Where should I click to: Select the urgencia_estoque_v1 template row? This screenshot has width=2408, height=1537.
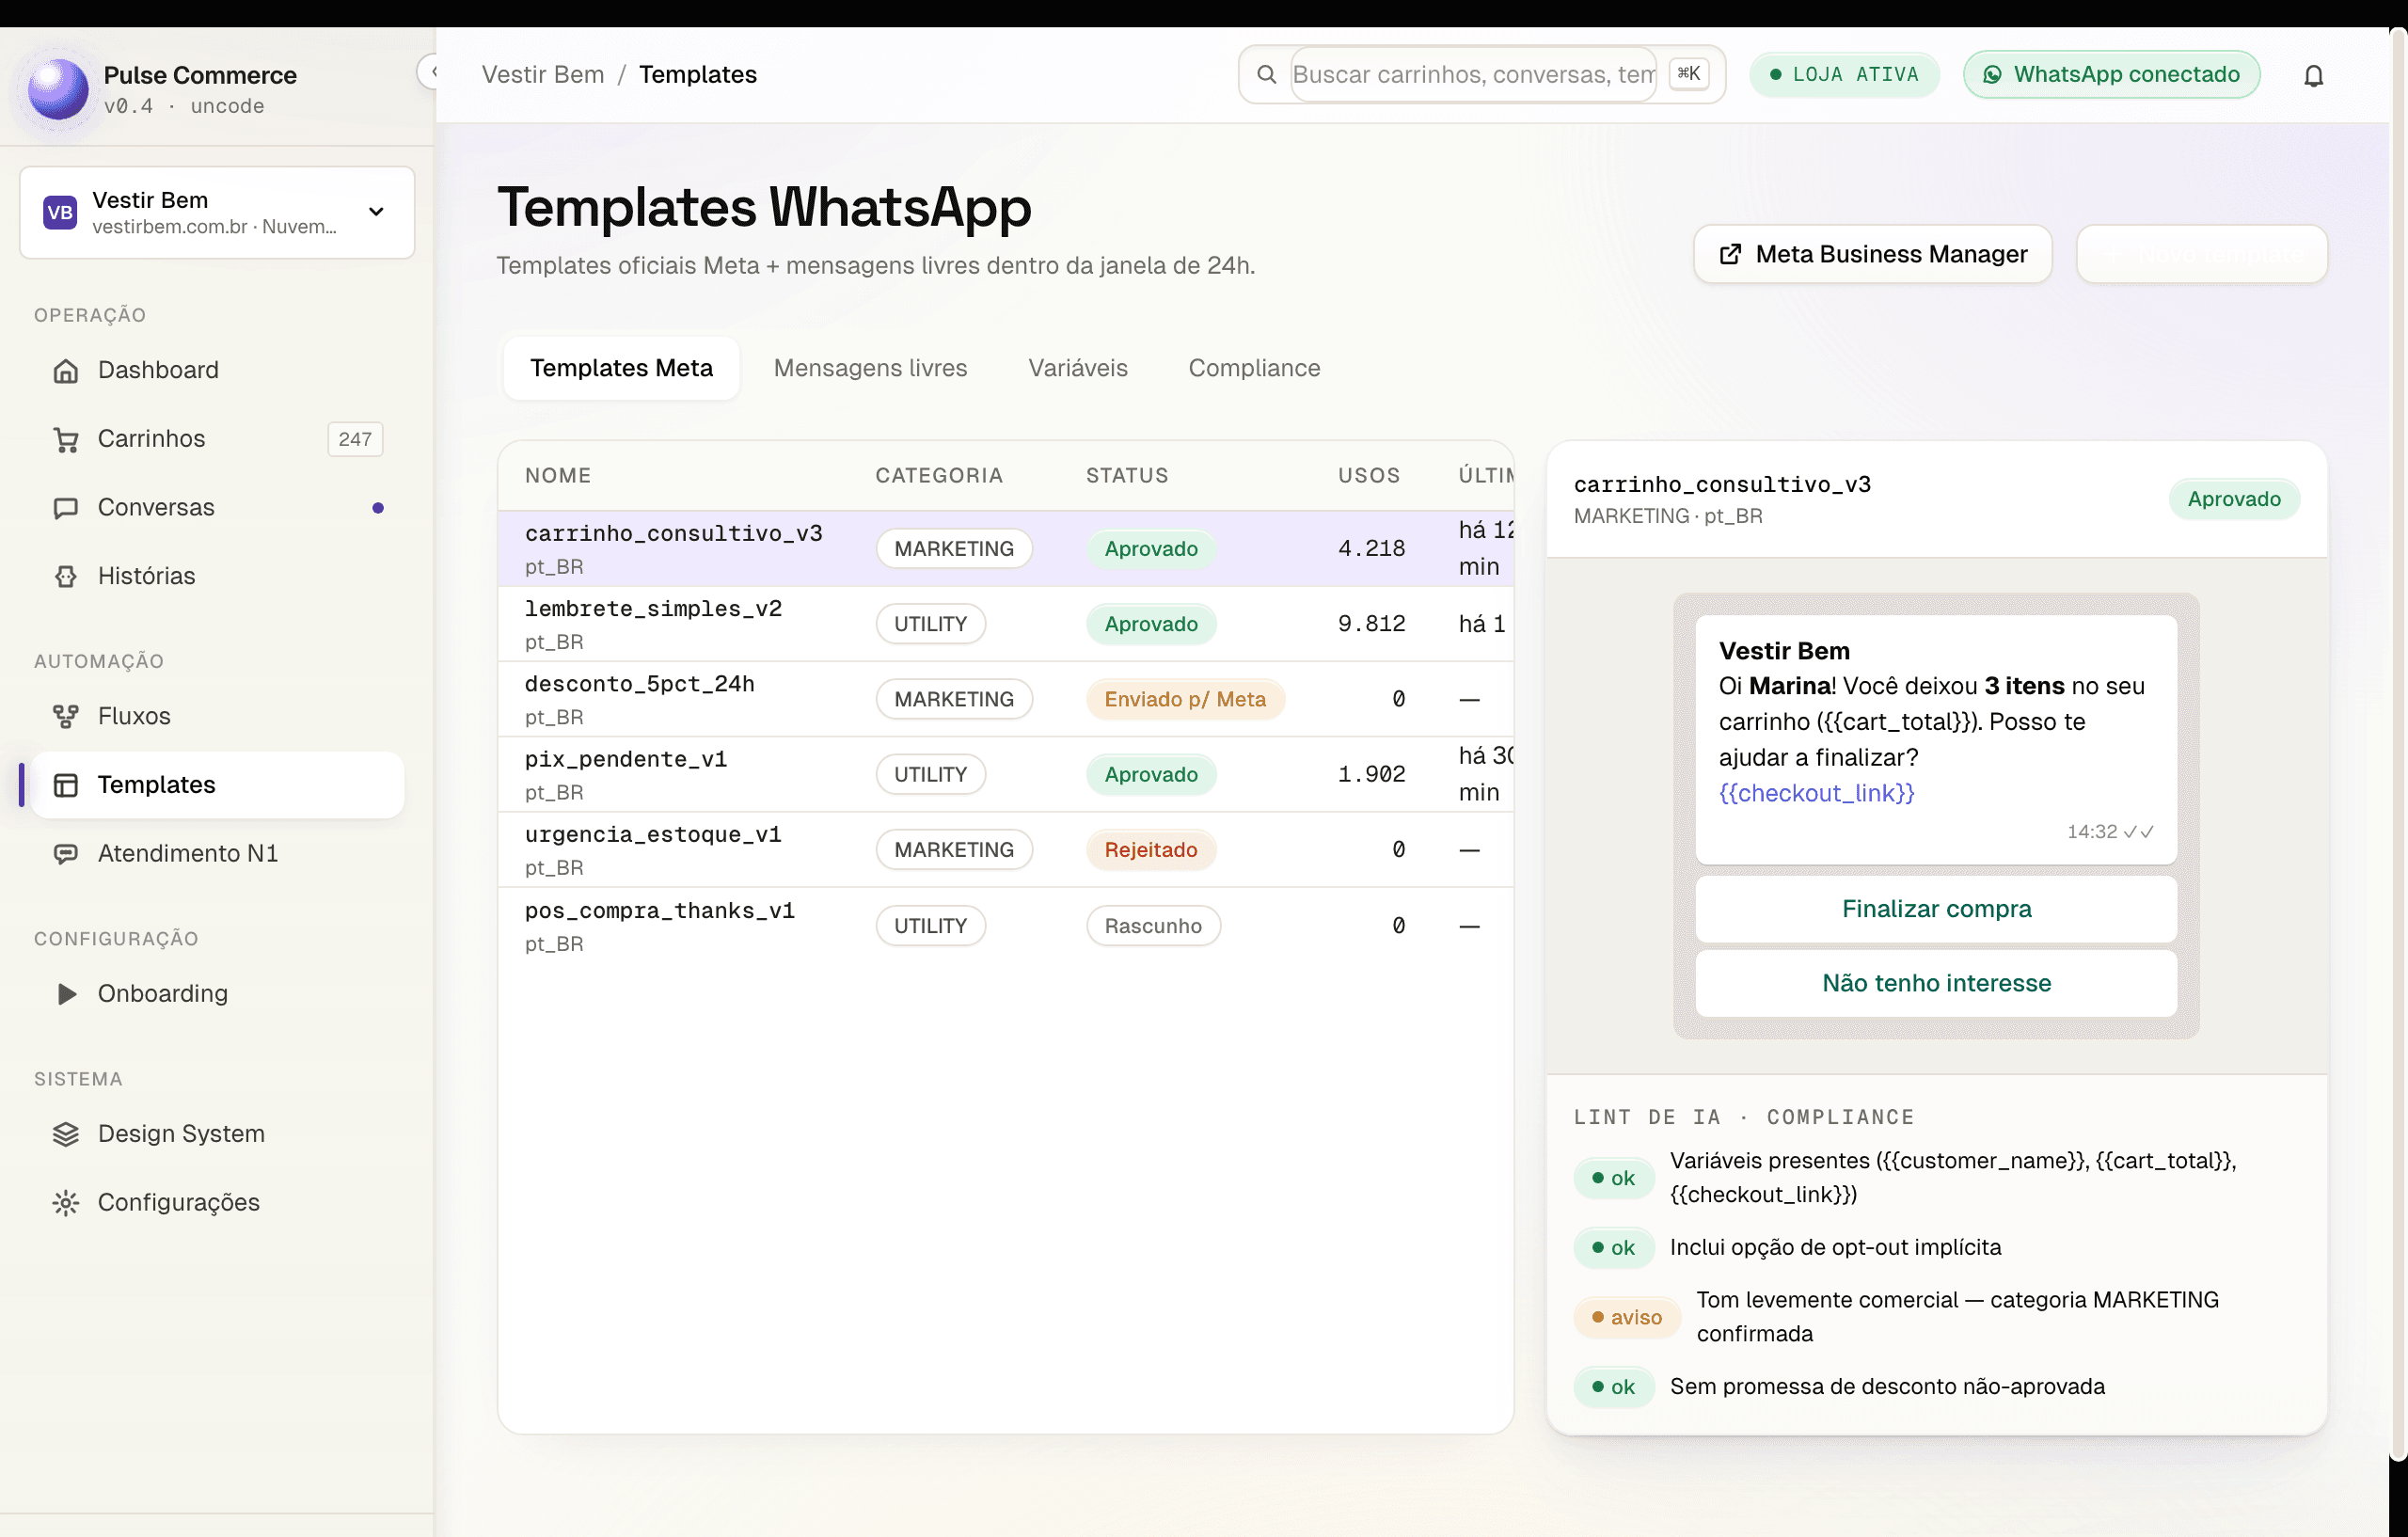click(x=1005, y=849)
